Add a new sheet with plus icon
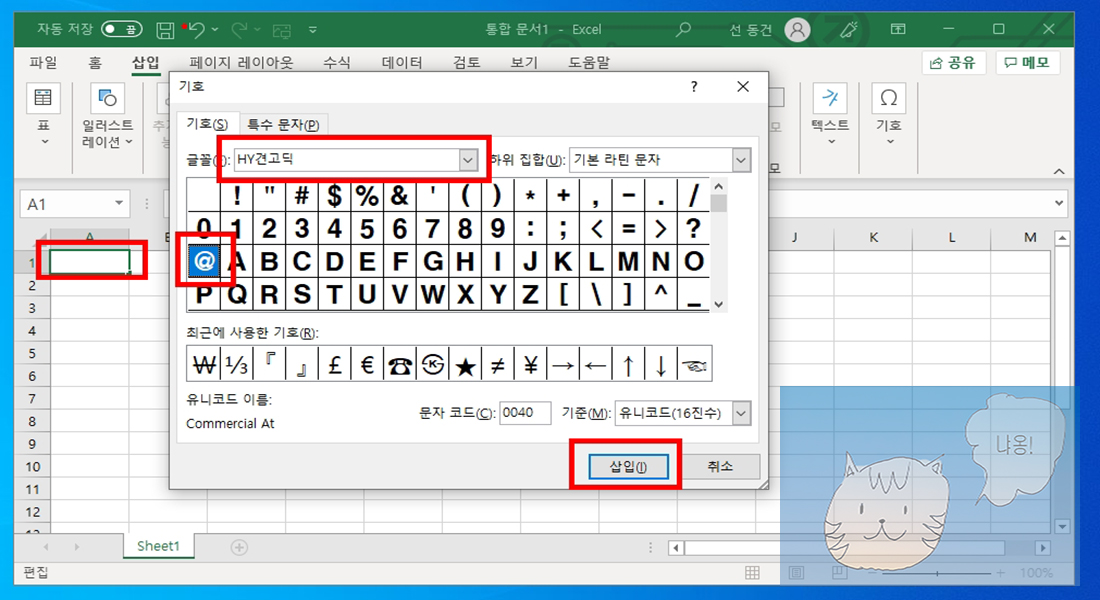The height and width of the screenshot is (600, 1100). coord(239,547)
